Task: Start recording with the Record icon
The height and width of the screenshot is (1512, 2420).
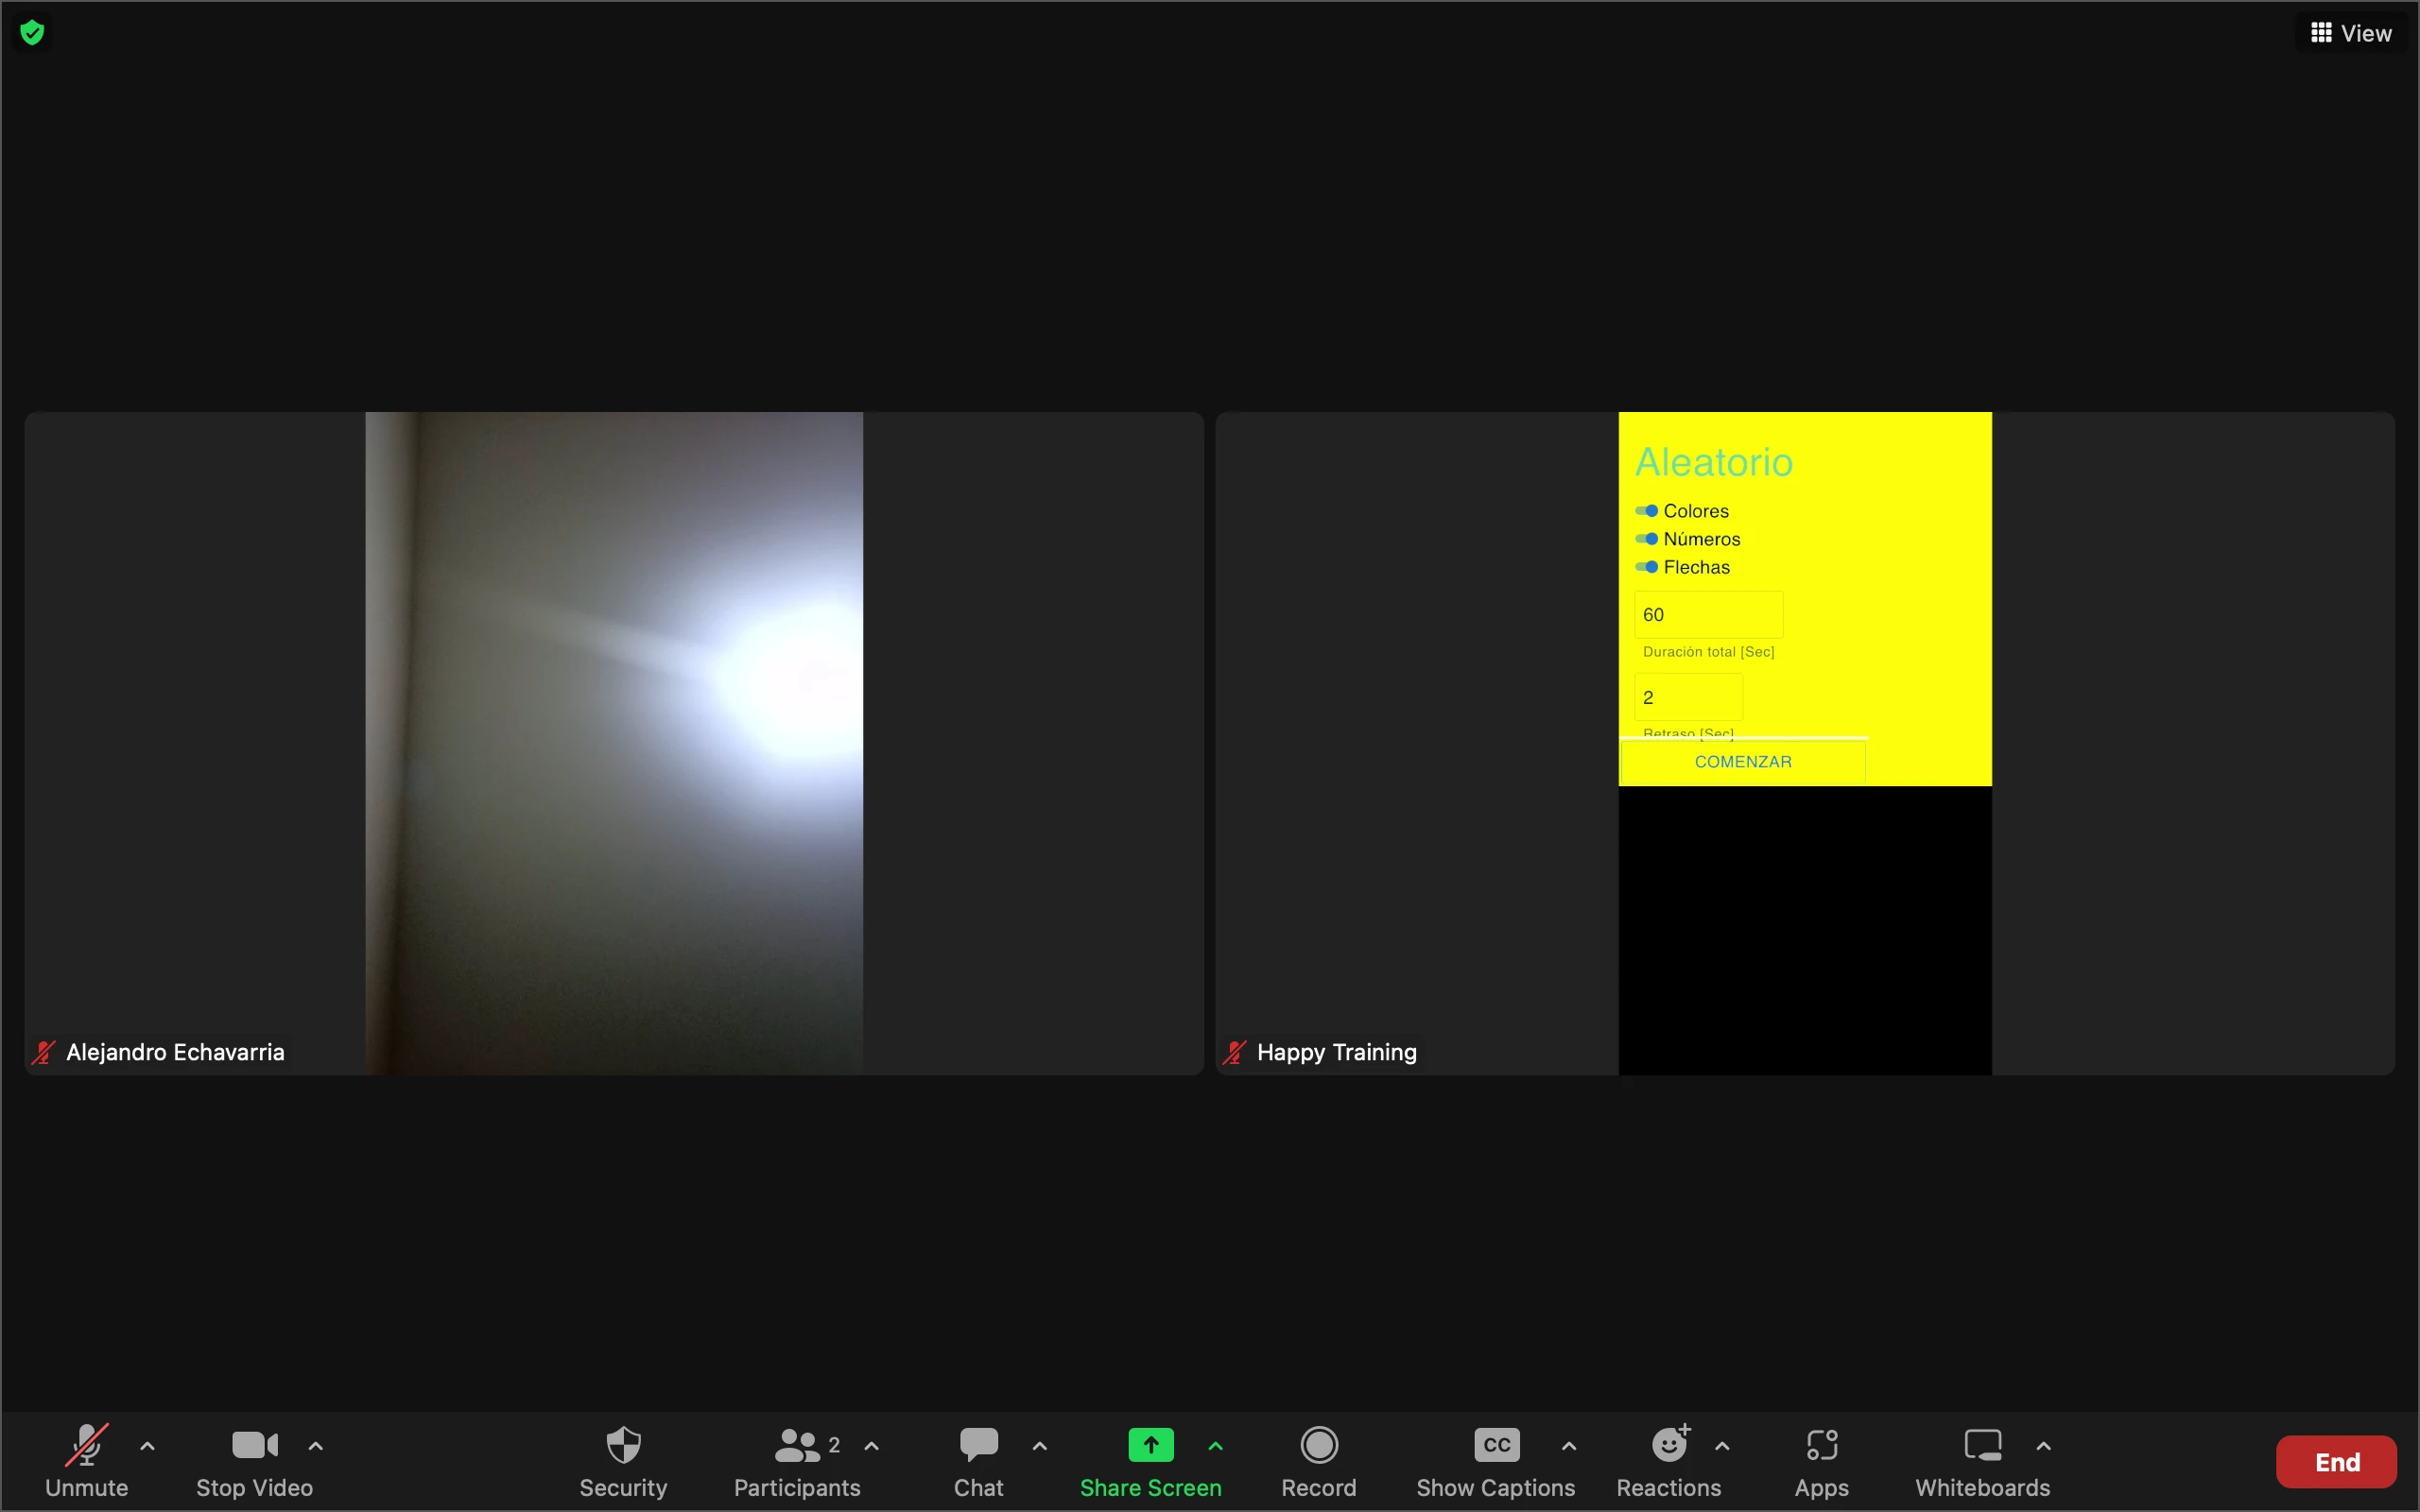Action: pyautogui.click(x=1318, y=1445)
